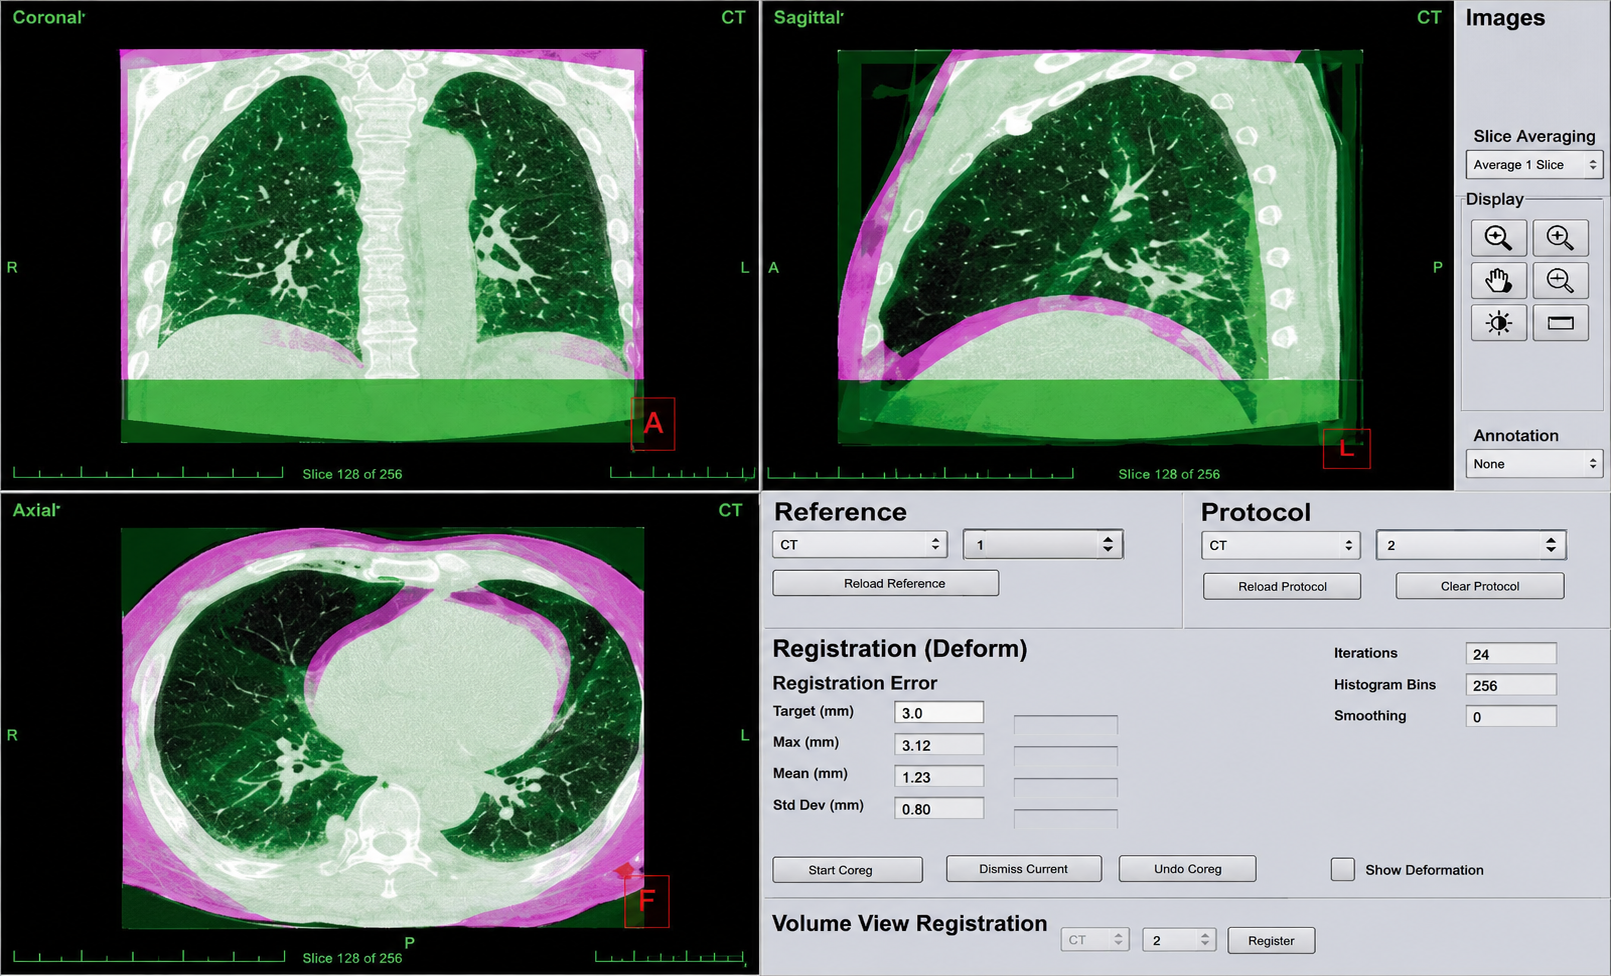Click the CT label in the Sagittal view
Screen dimensions: 1611x976
click(1429, 17)
